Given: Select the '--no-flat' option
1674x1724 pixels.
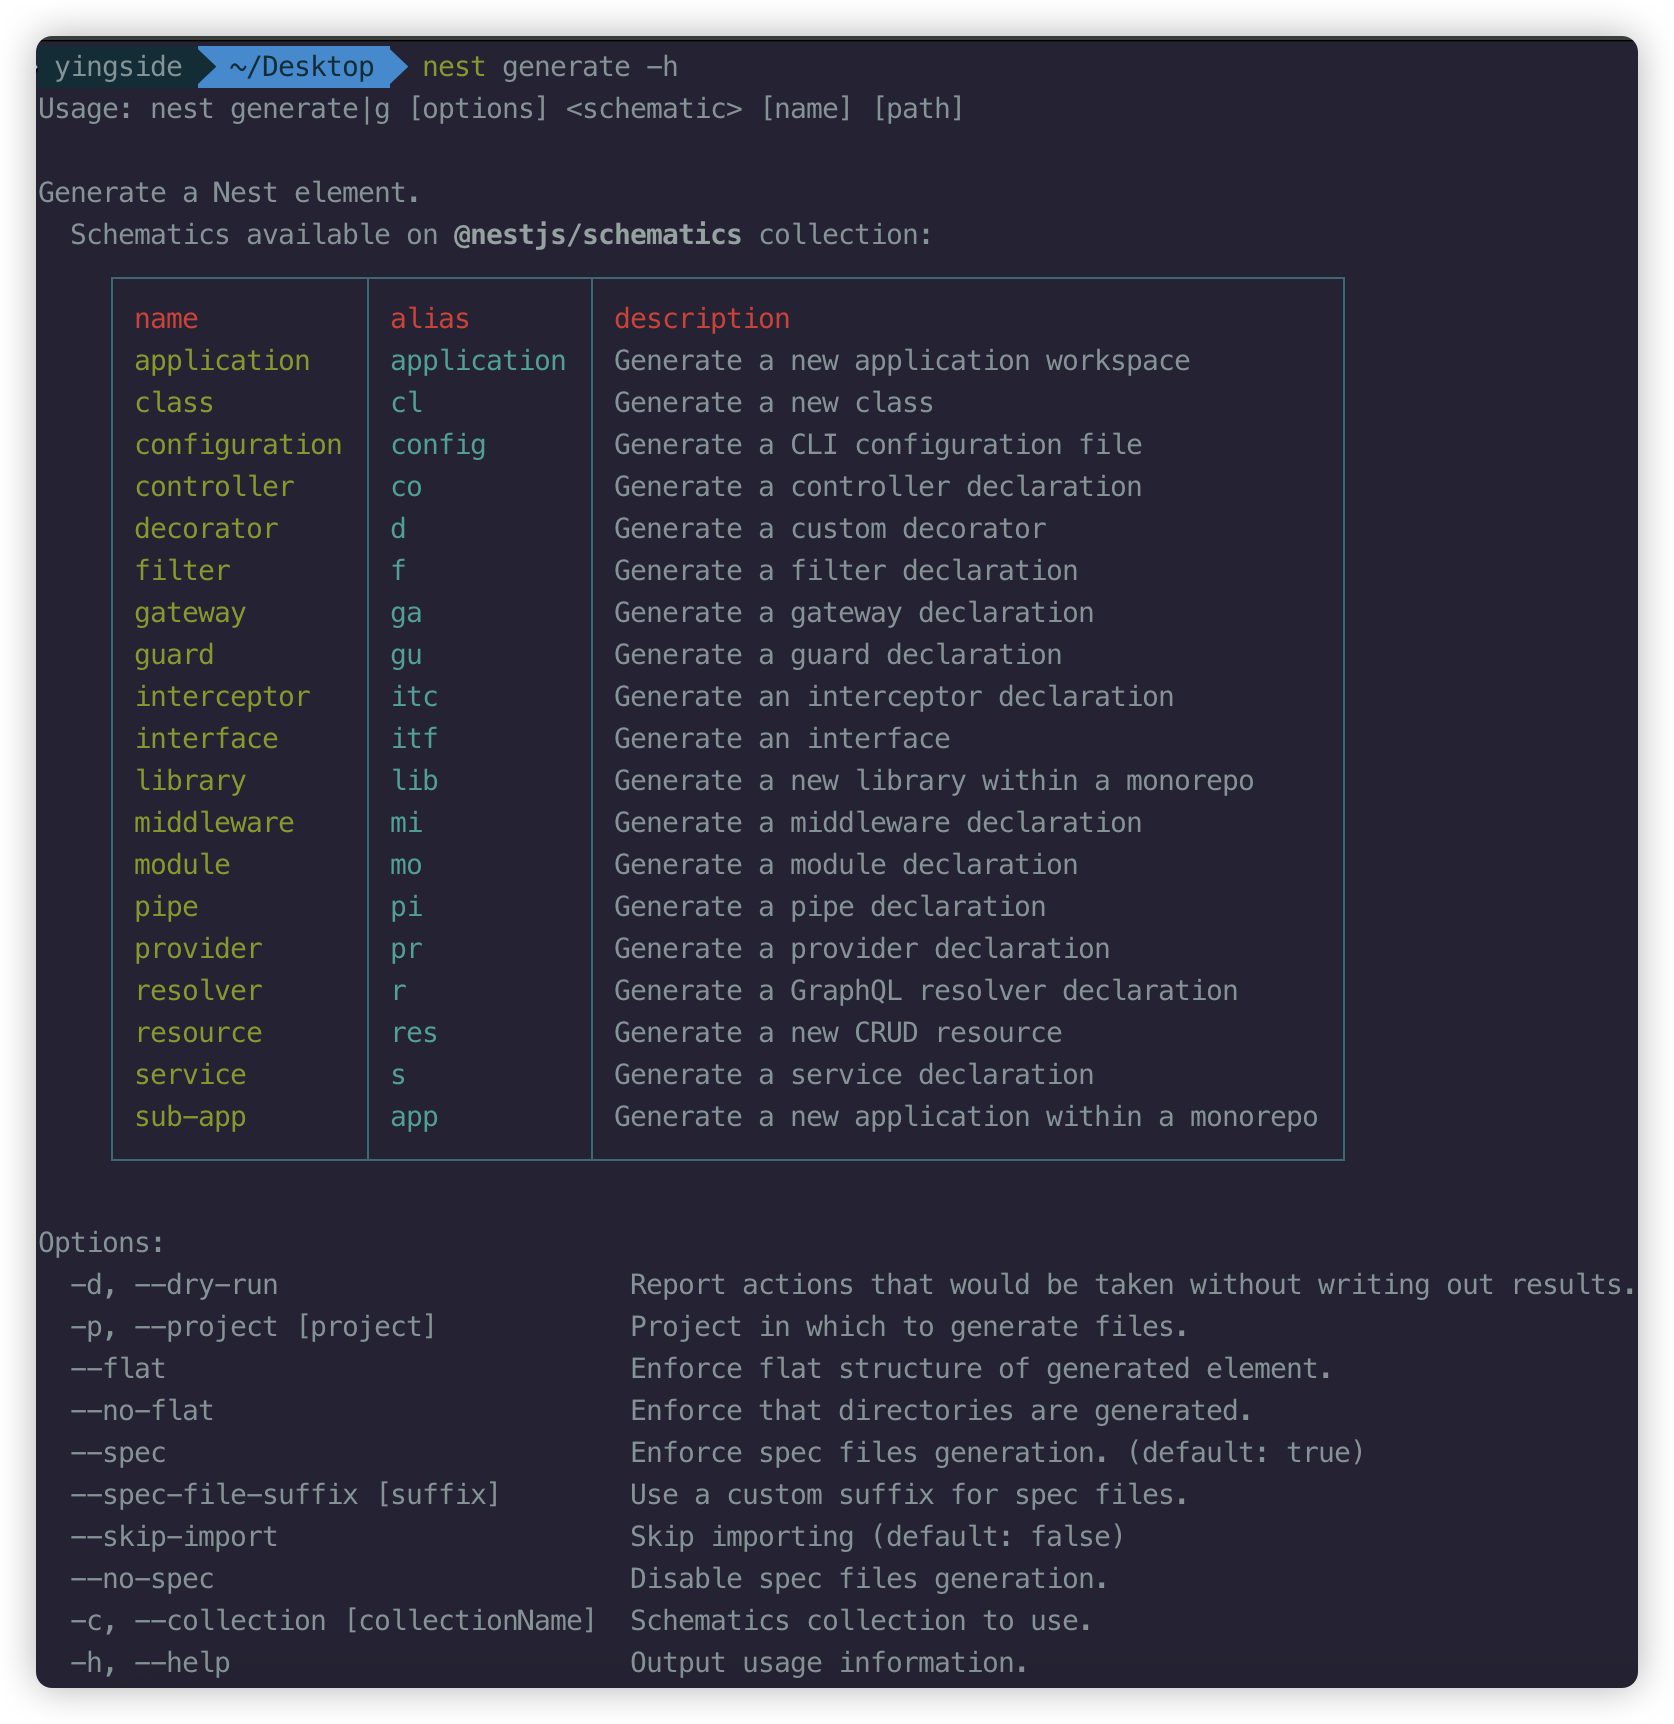Looking at the screenshot, I should coord(142,1411).
